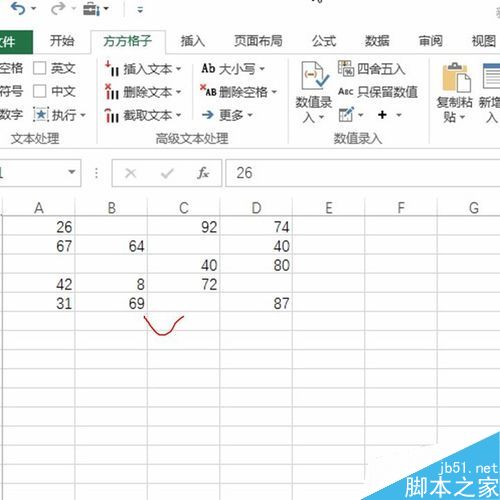The height and width of the screenshot is (500, 500).
Task: Click the 四舍五入 rounding icon
Action: click(346, 68)
